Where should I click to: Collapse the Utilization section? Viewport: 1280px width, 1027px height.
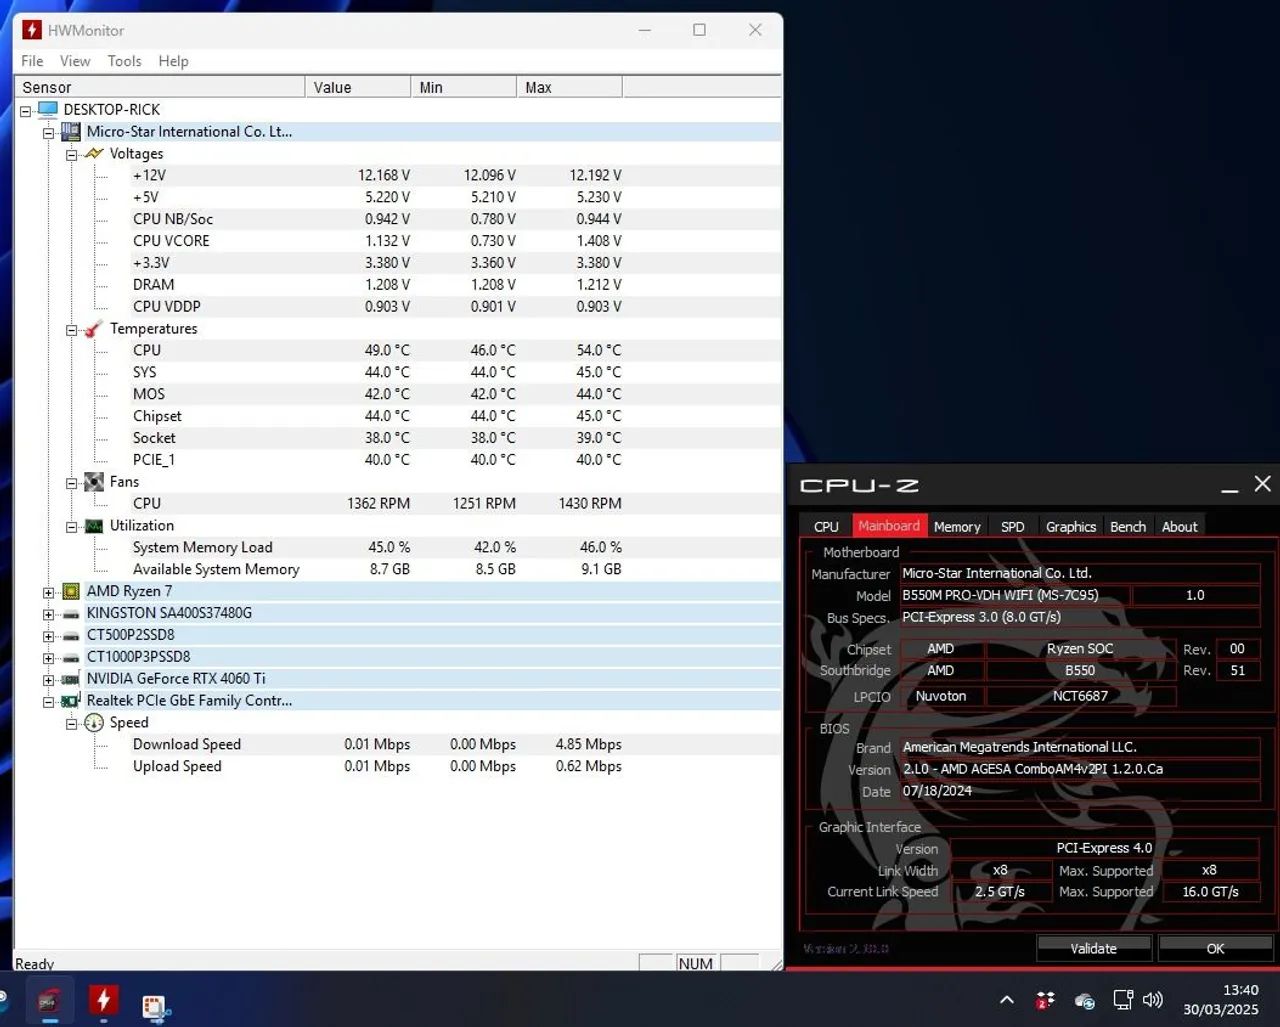pos(71,527)
